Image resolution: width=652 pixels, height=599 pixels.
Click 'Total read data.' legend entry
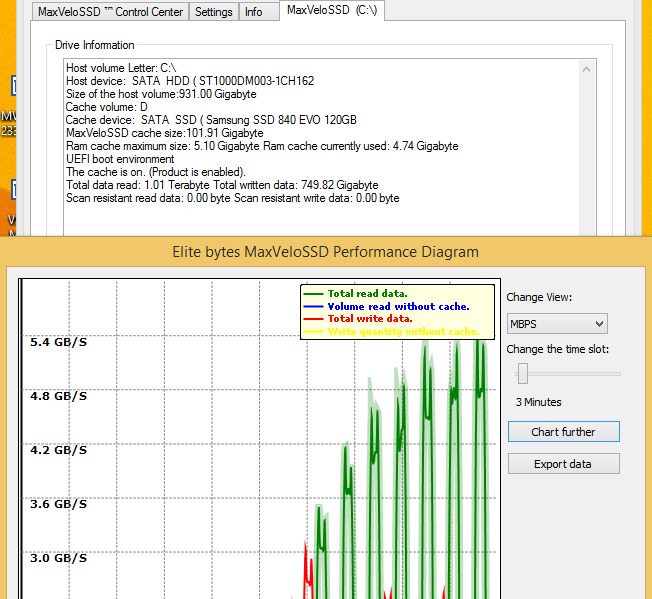tap(356, 293)
